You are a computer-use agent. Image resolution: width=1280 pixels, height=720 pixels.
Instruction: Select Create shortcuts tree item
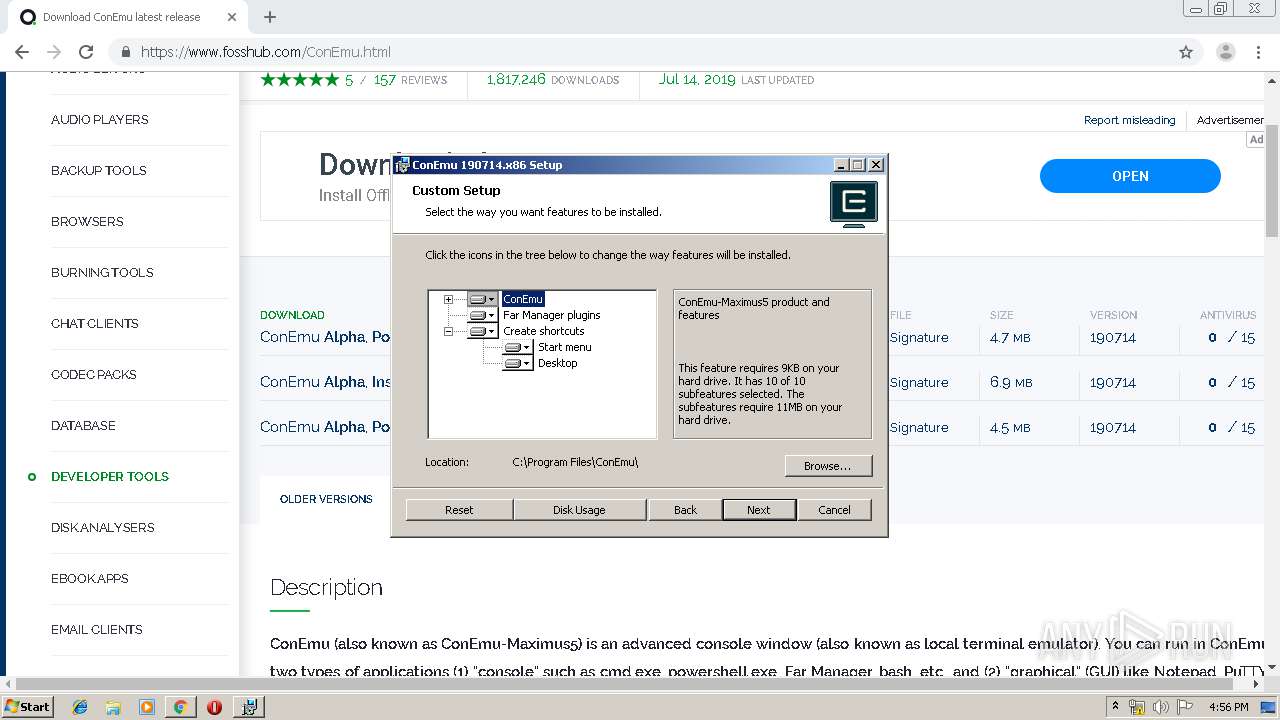click(544, 331)
